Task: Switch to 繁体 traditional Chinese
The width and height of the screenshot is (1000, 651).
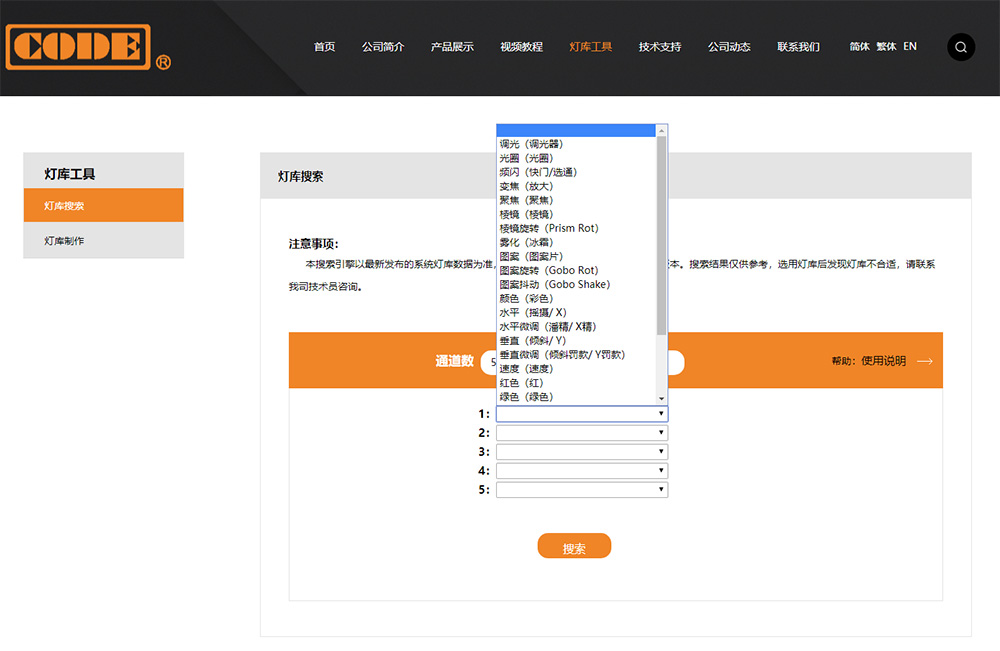Action: pyautogui.click(x=886, y=46)
